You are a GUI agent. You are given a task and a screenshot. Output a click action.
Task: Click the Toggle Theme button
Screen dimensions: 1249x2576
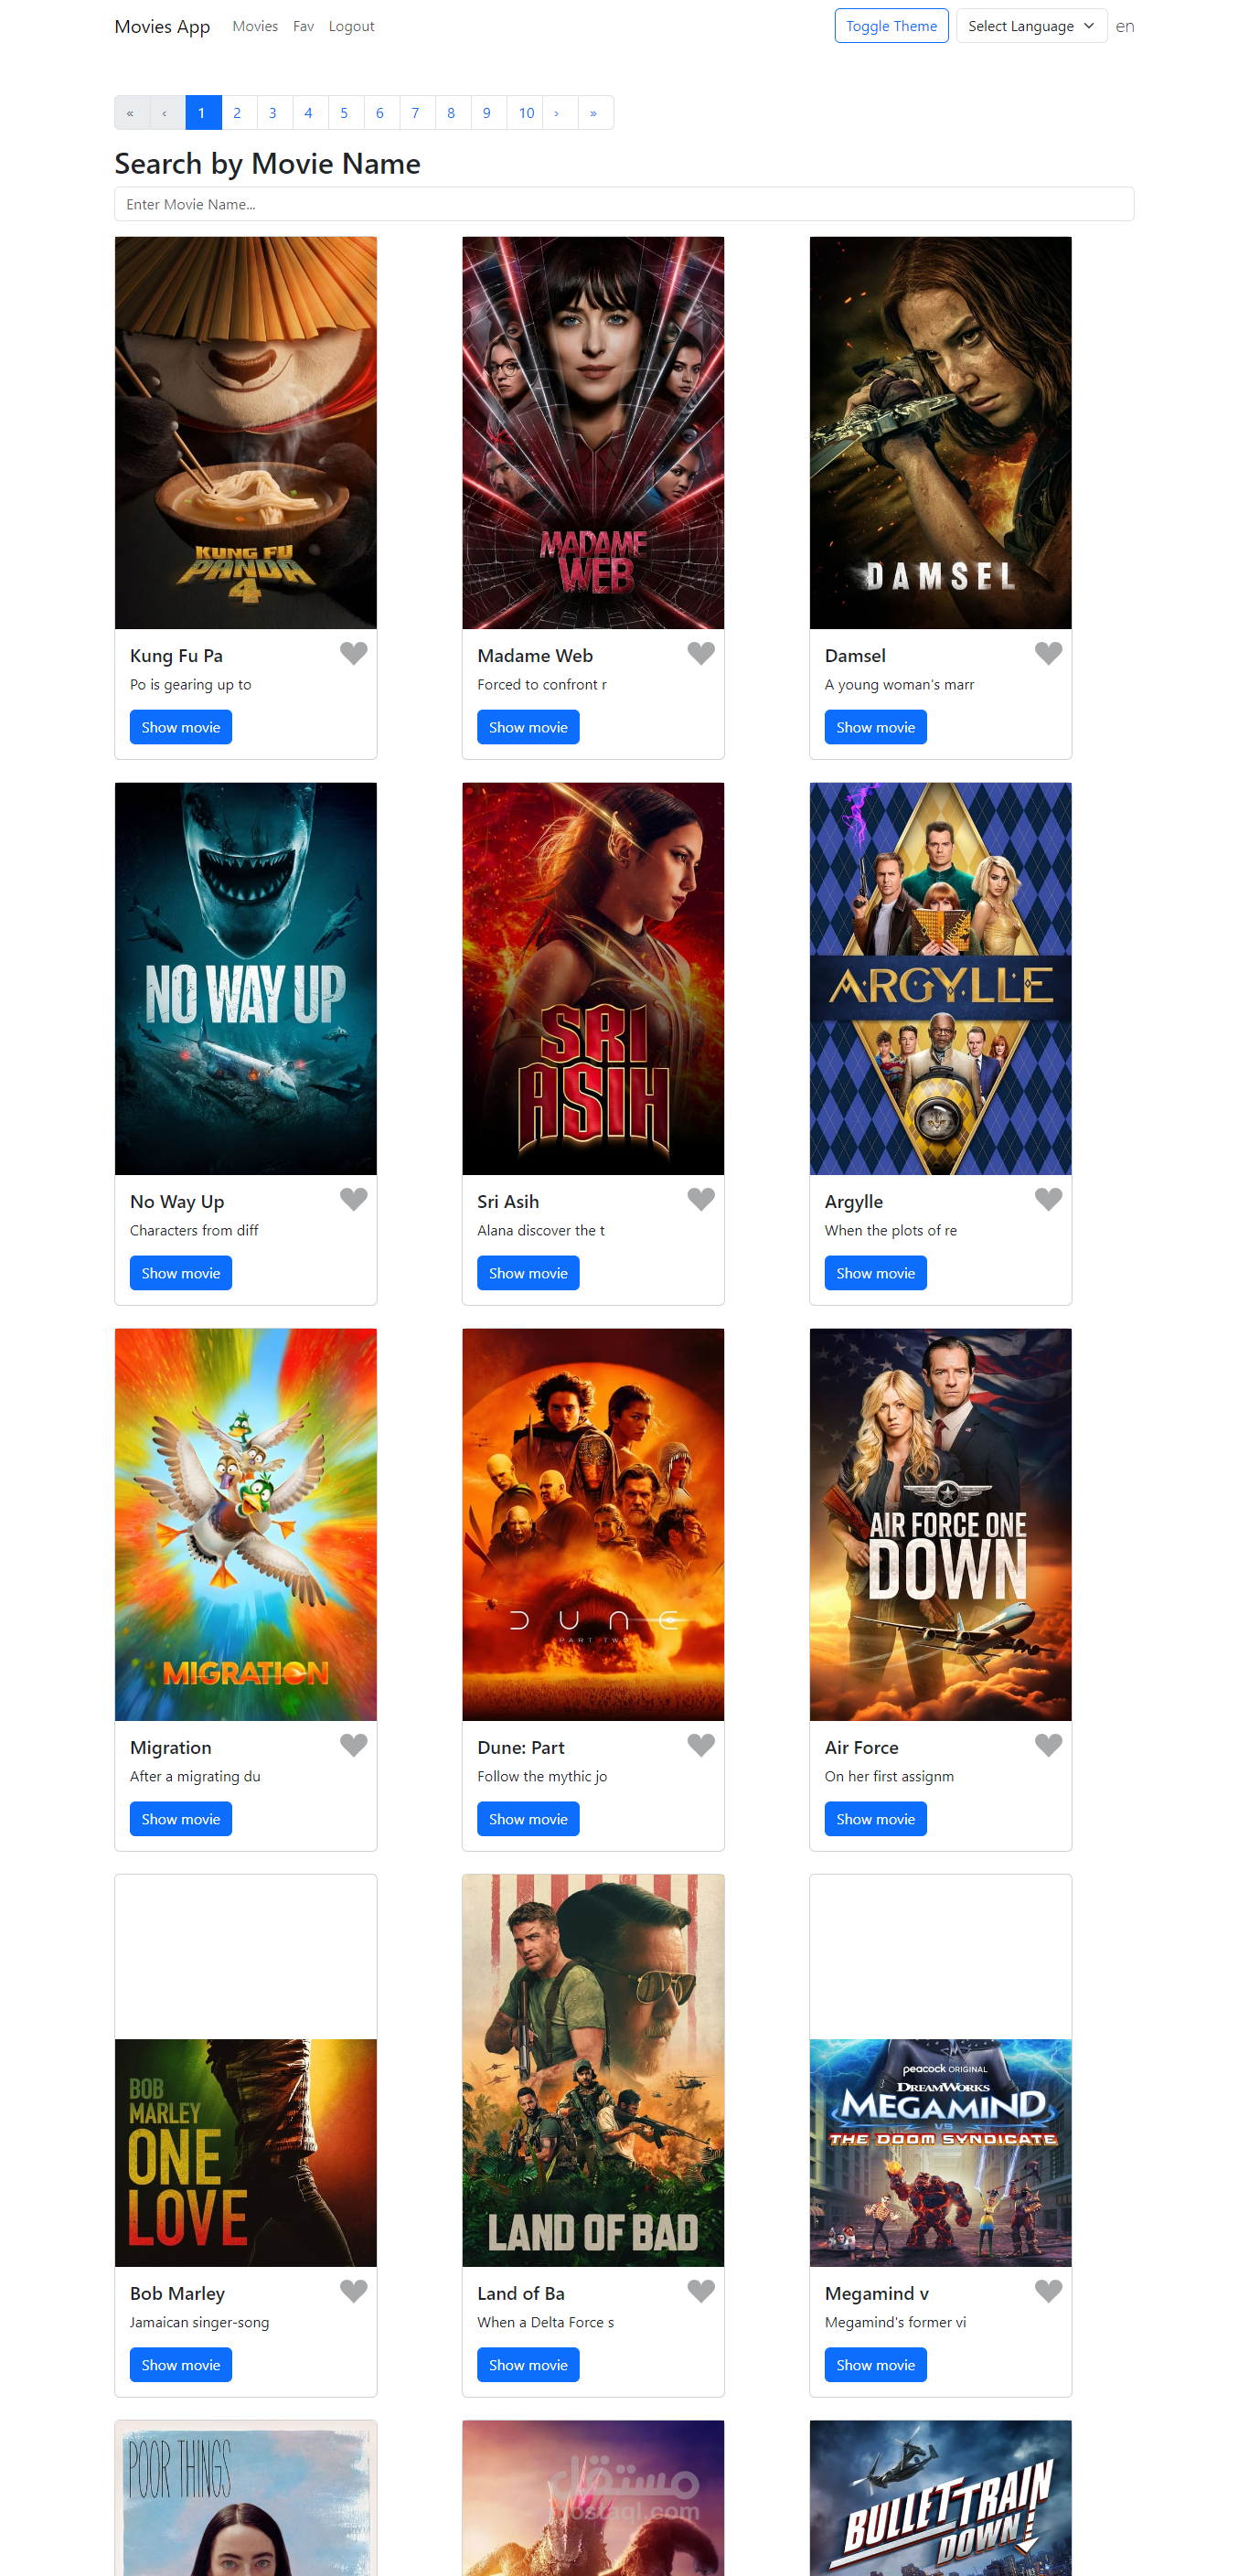[x=891, y=26]
